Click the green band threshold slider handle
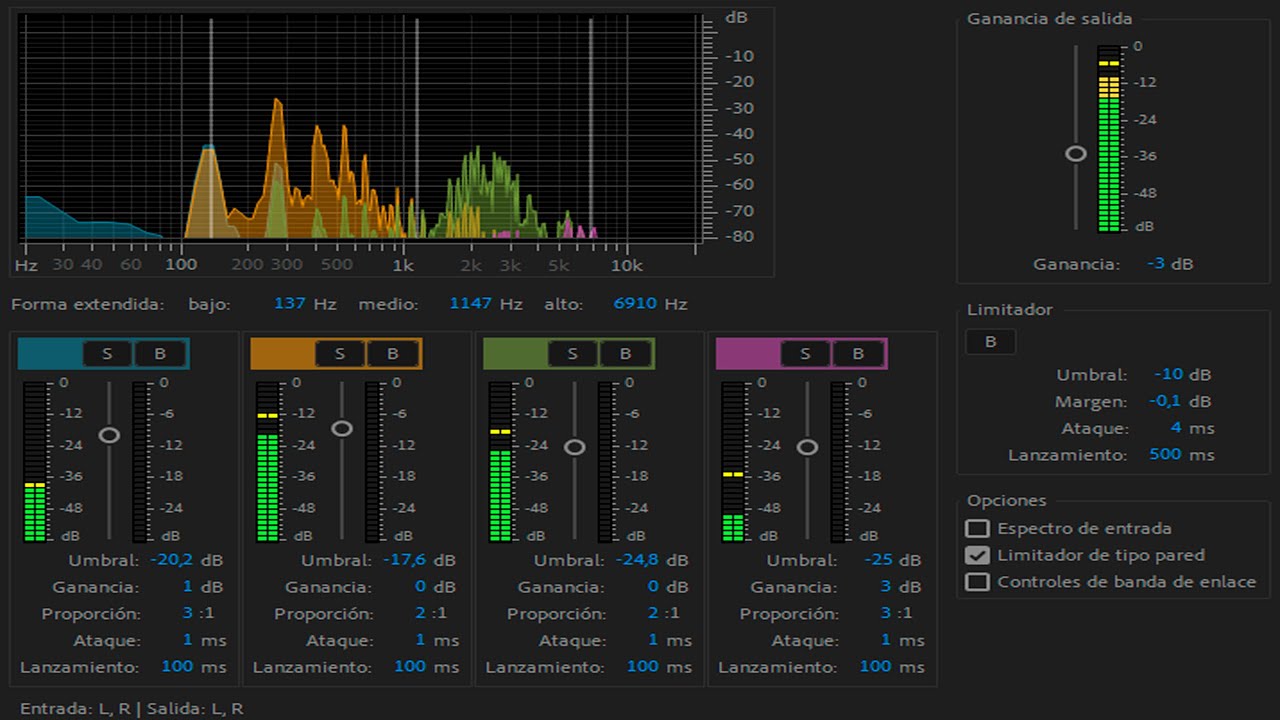Screen dimensions: 1280x720 (575, 447)
